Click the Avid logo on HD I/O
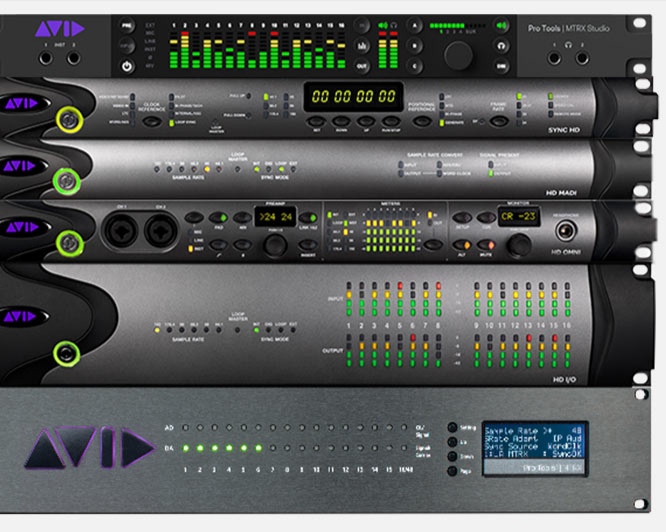Viewport: 666px width, 532px height. [x=20, y=316]
